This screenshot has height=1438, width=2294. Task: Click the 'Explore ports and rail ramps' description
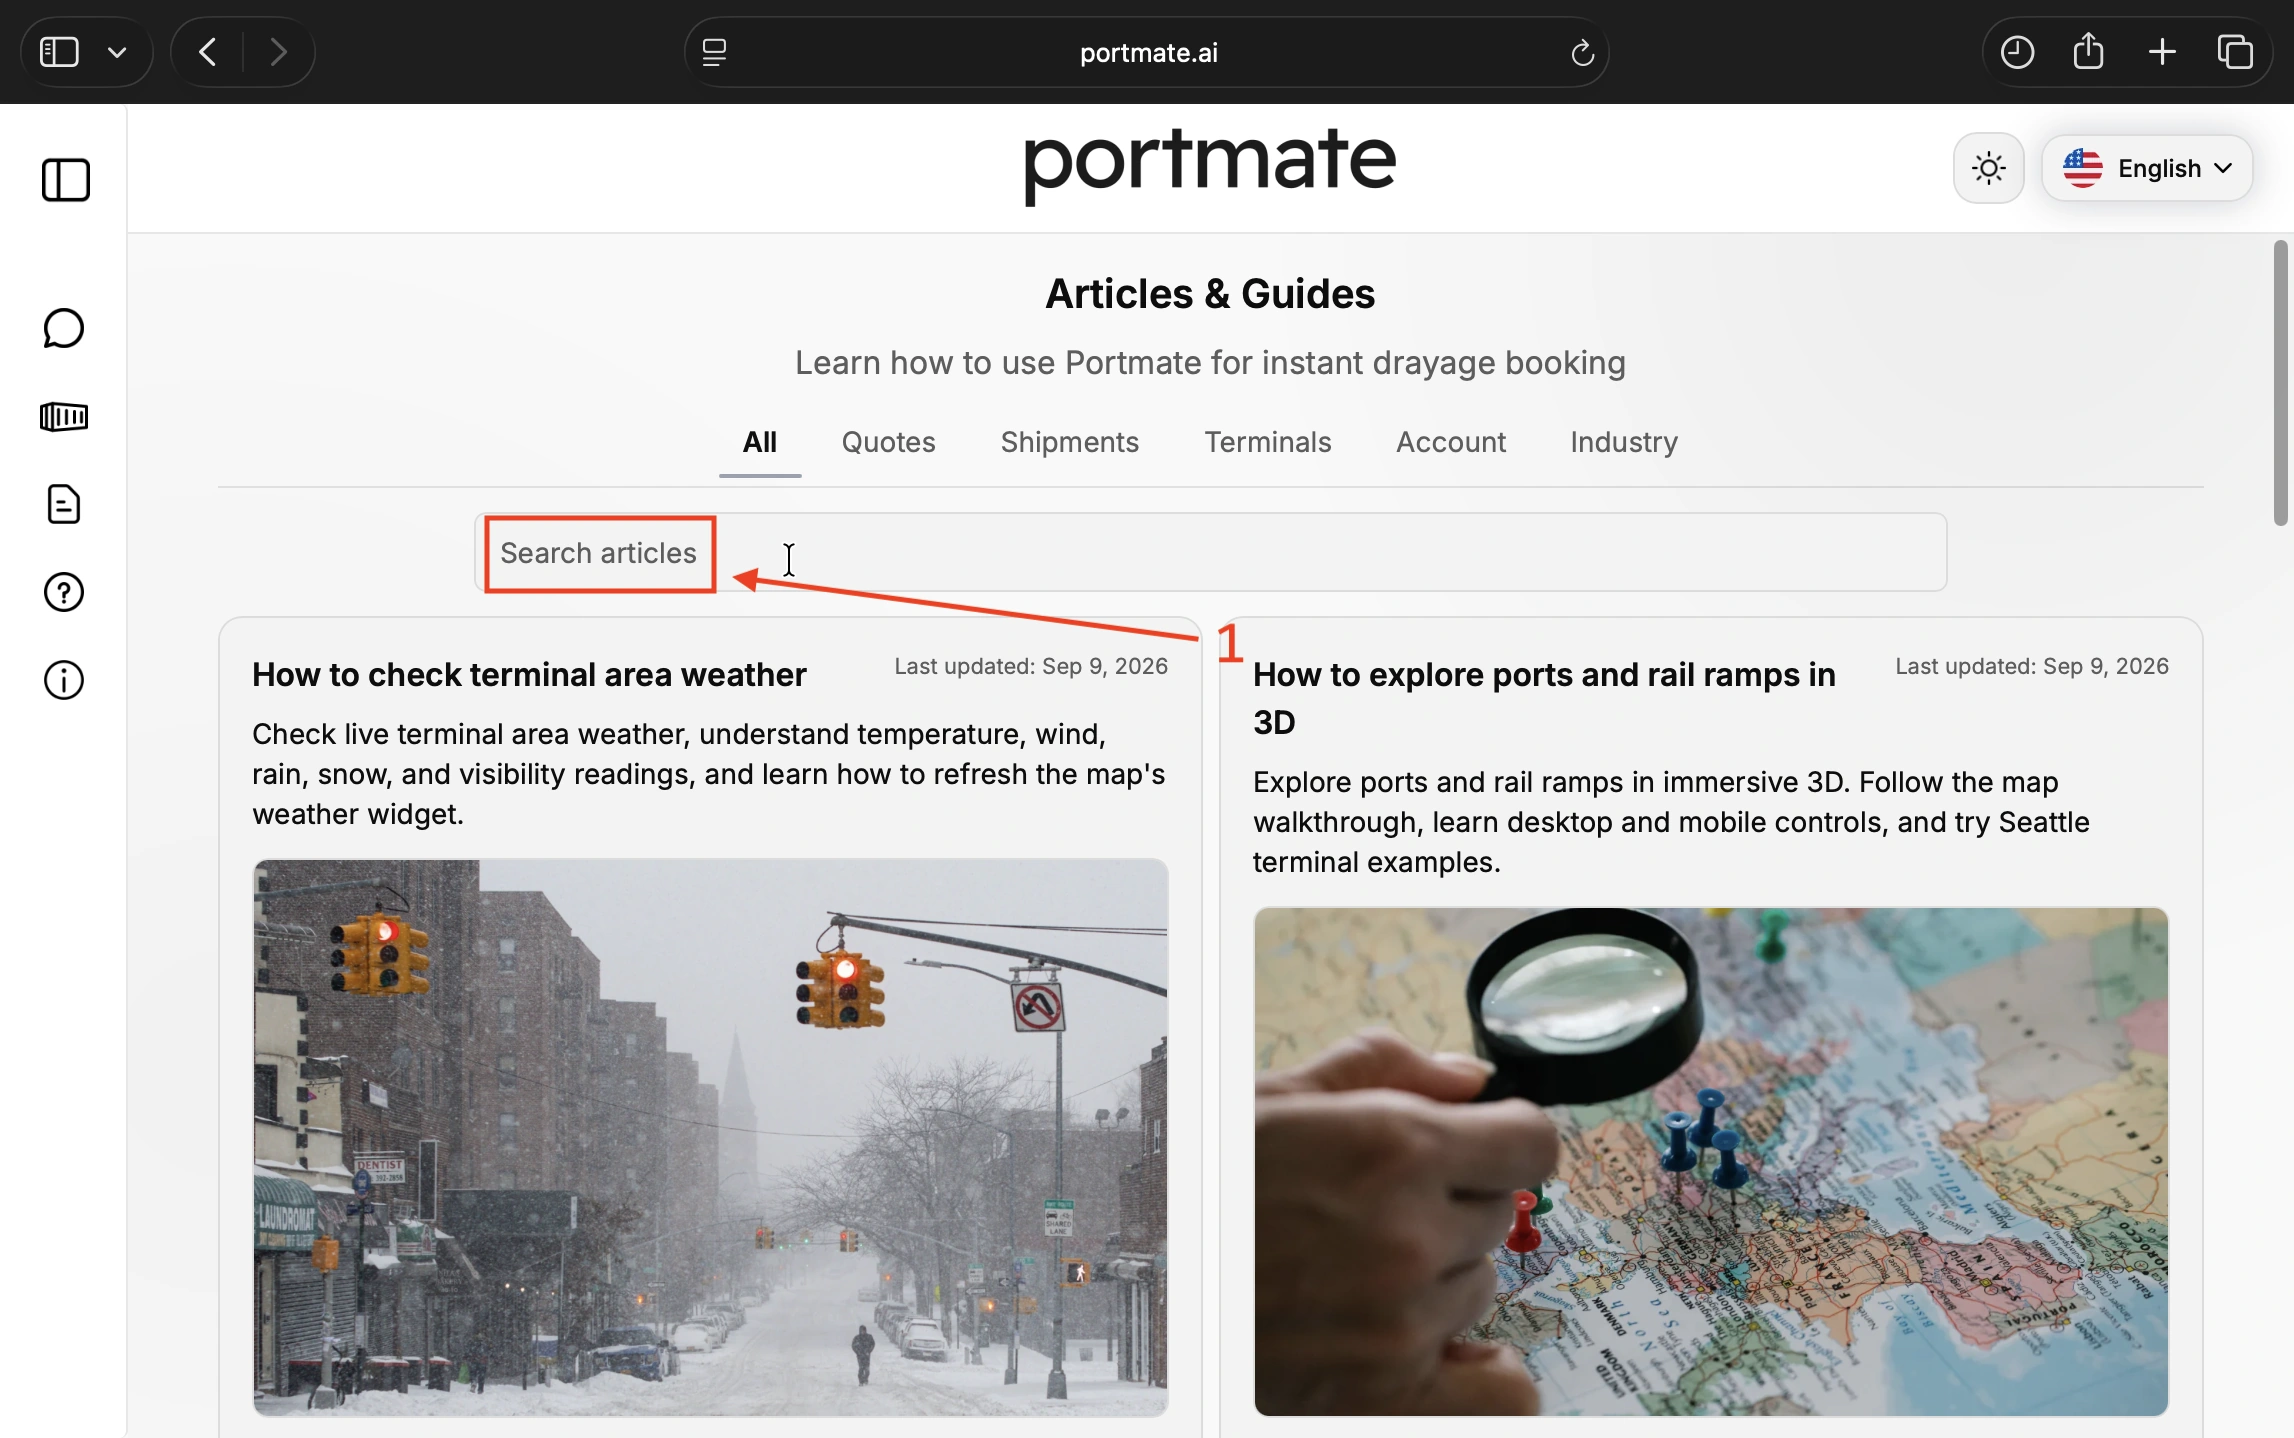tap(1671, 822)
